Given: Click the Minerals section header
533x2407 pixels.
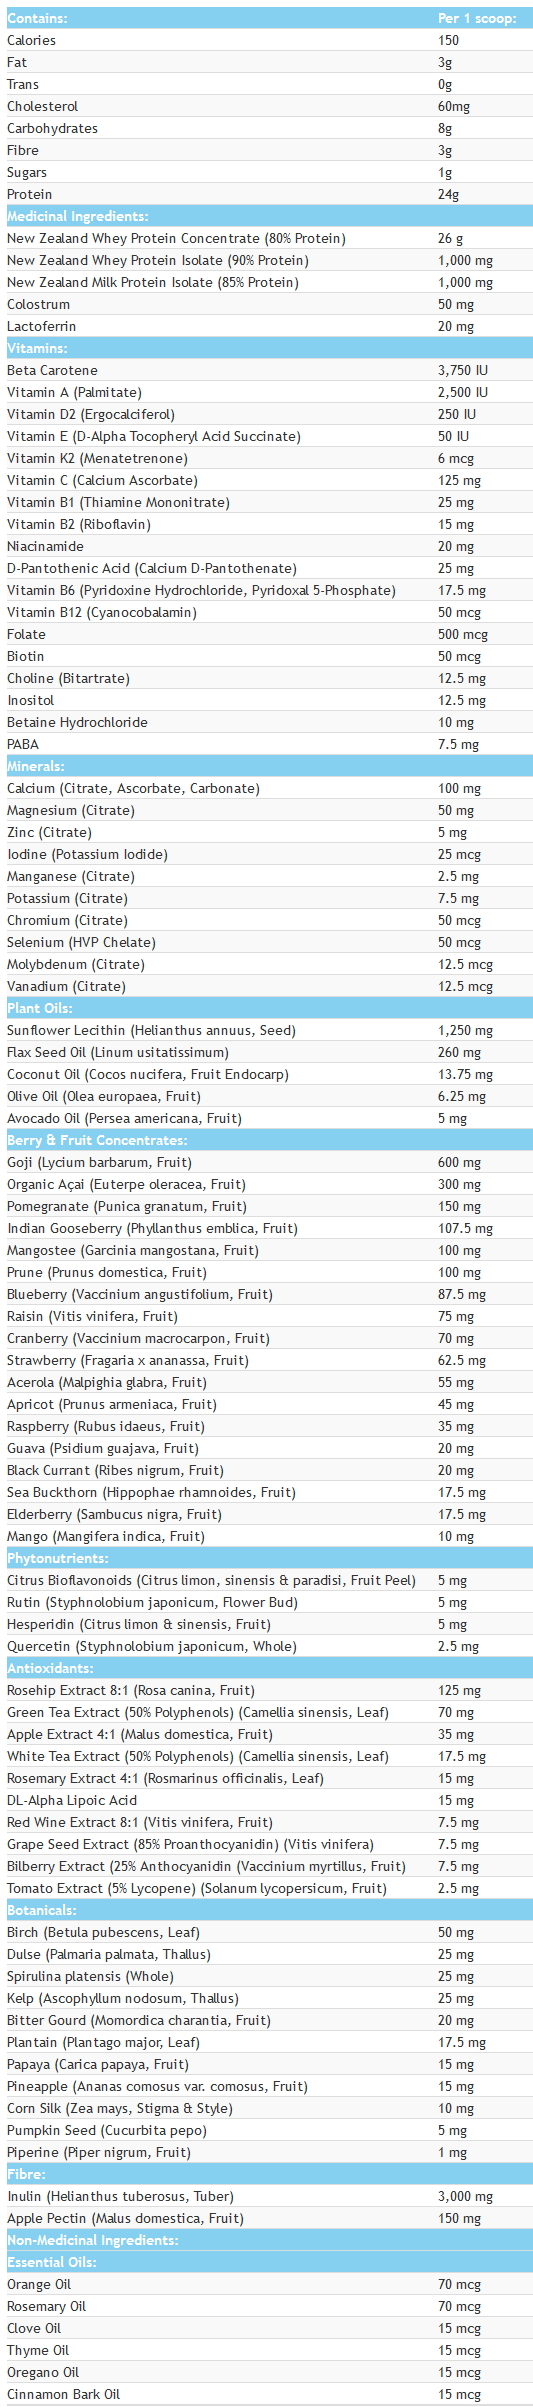Looking at the screenshot, I should point(266,766).
